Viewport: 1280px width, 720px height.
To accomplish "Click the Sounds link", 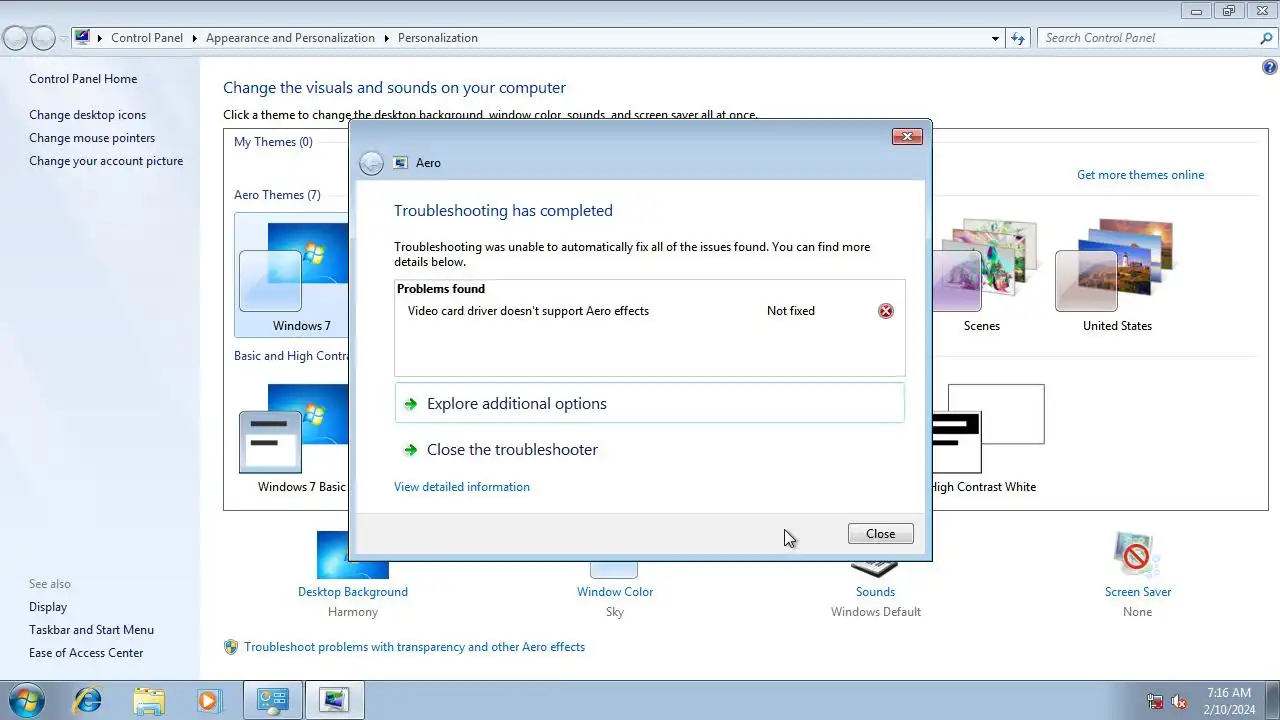I will click(875, 592).
